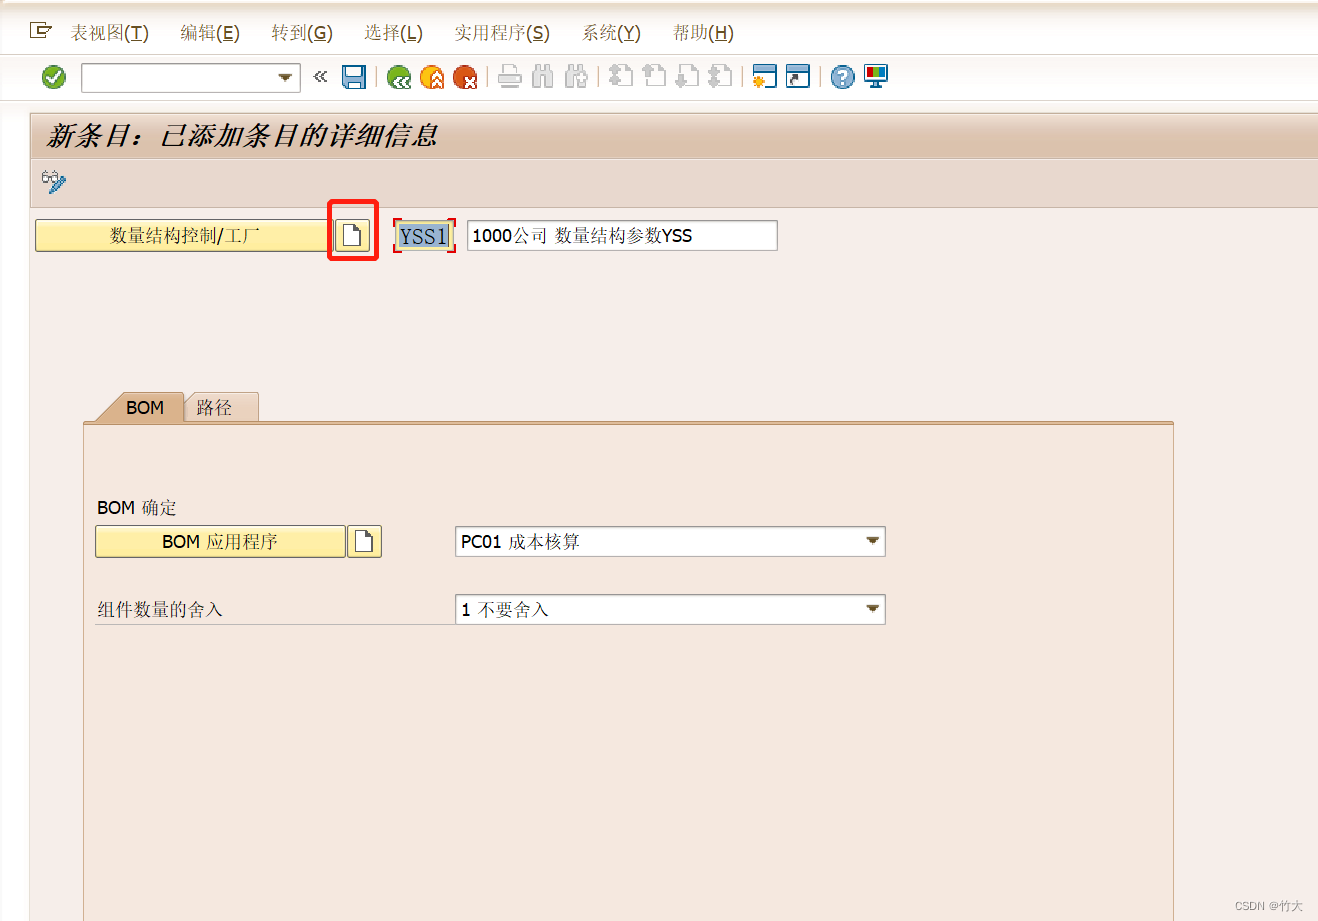Open the 转到(G) menu
Image resolution: width=1318 pixels, height=921 pixels.
click(302, 33)
